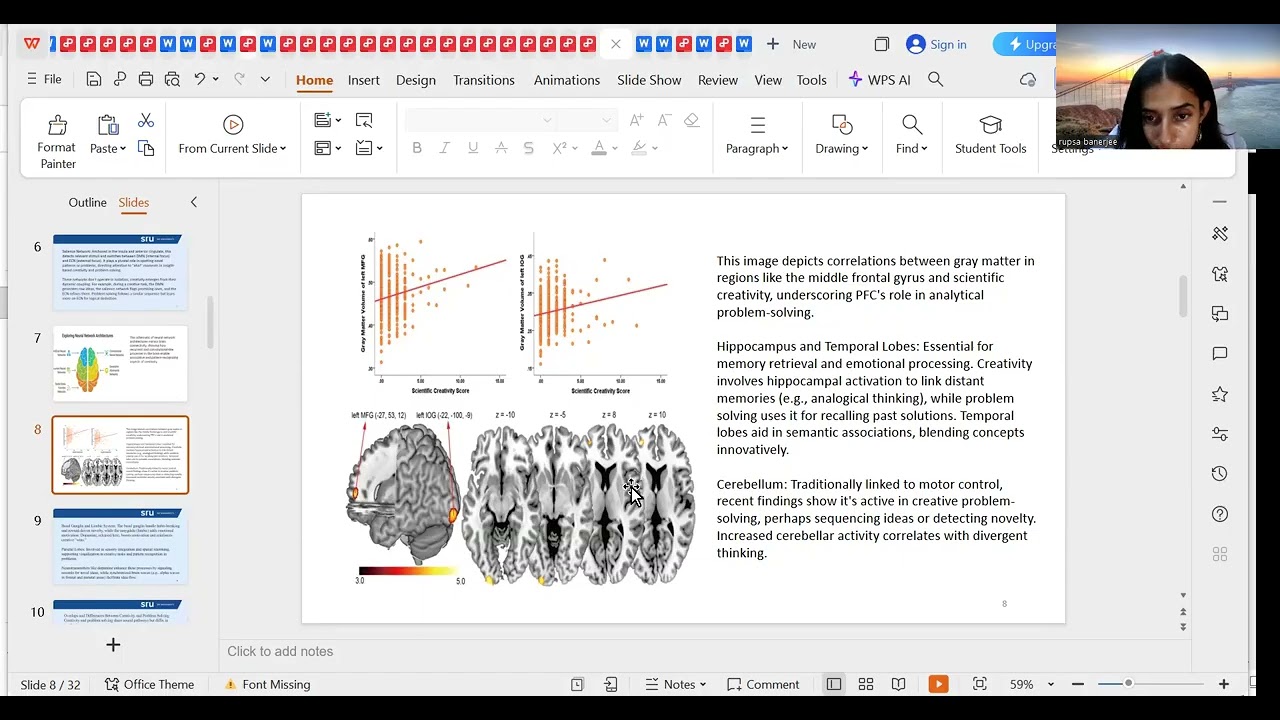Viewport: 1280px width, 720px height.
Task: Open the Slide Show tab
Action: (649, 80)
